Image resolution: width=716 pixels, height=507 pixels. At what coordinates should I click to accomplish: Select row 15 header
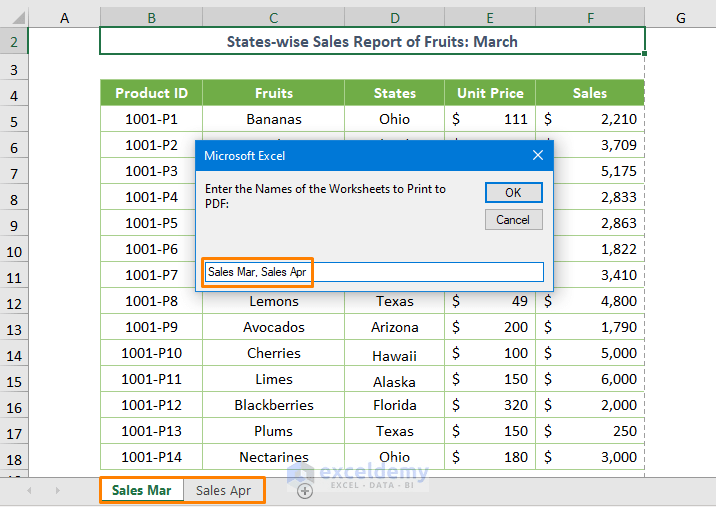tap(14, 382)
